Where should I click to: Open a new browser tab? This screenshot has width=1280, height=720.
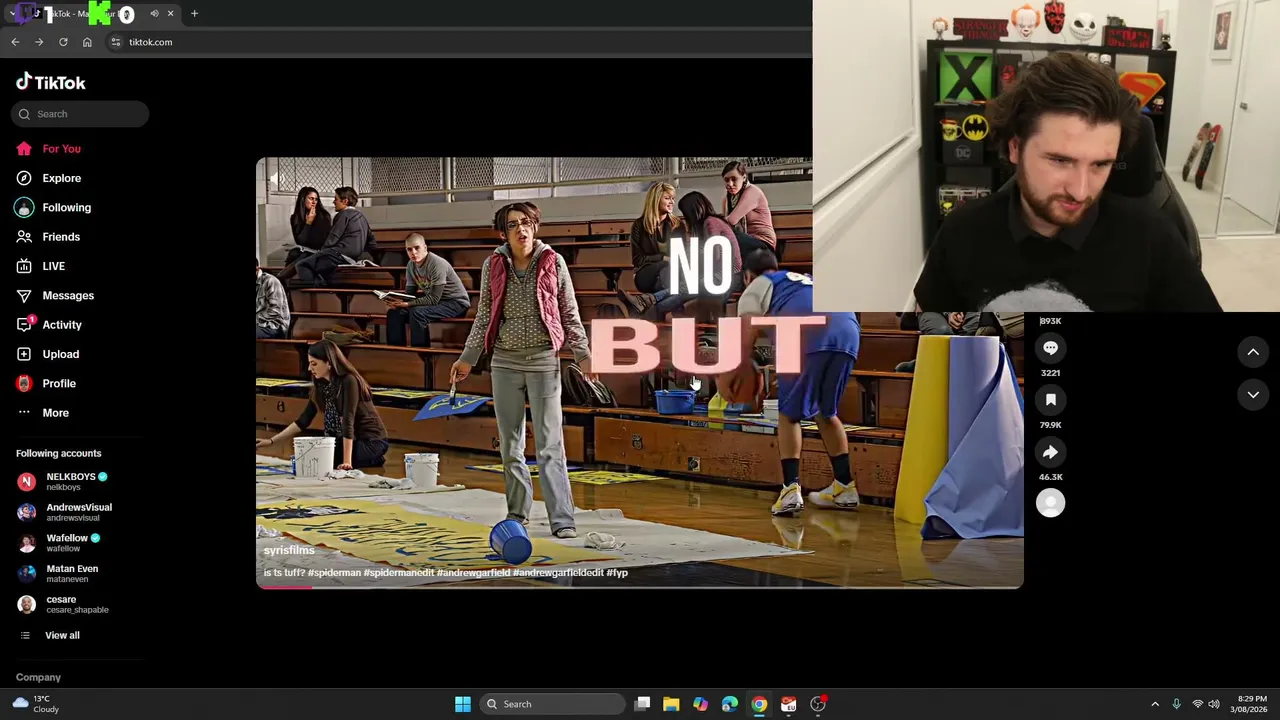[x=194, y=14]
